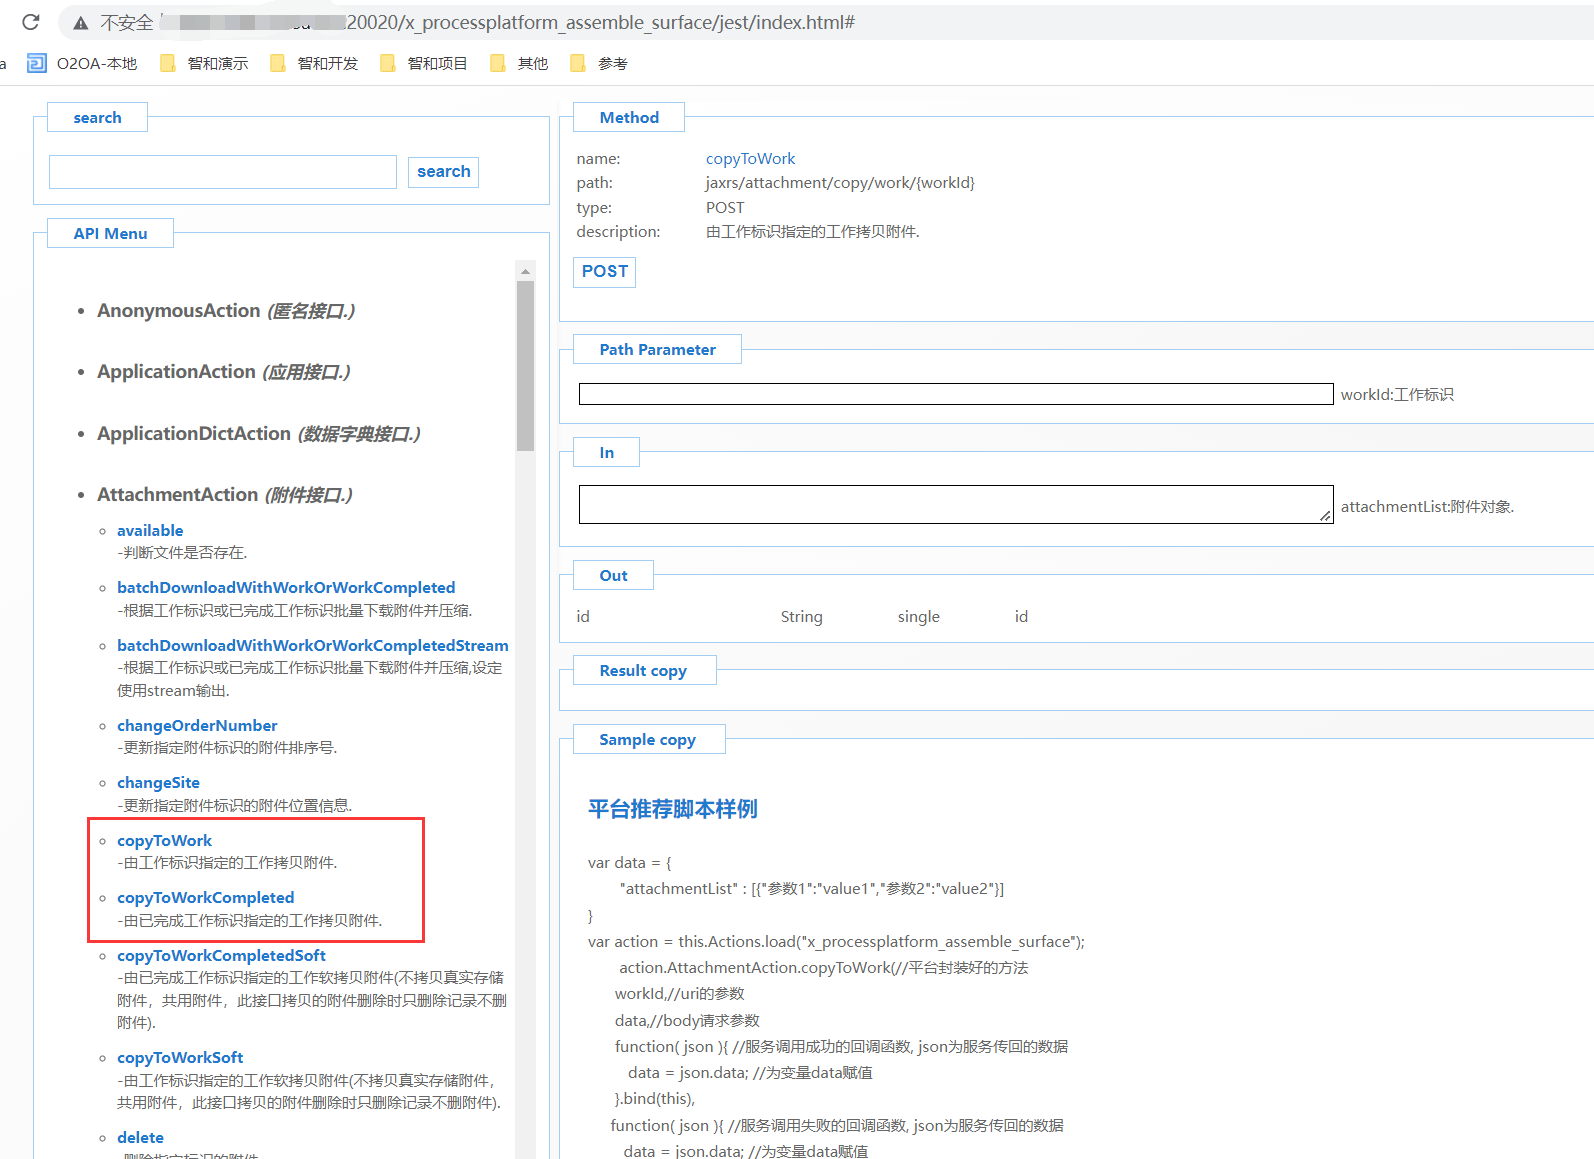Image resolution: width=1594 pixels, height=1159 pixels.
Task: Open the O2OA-本地 bookmark
Action: (x=82, y=63)
